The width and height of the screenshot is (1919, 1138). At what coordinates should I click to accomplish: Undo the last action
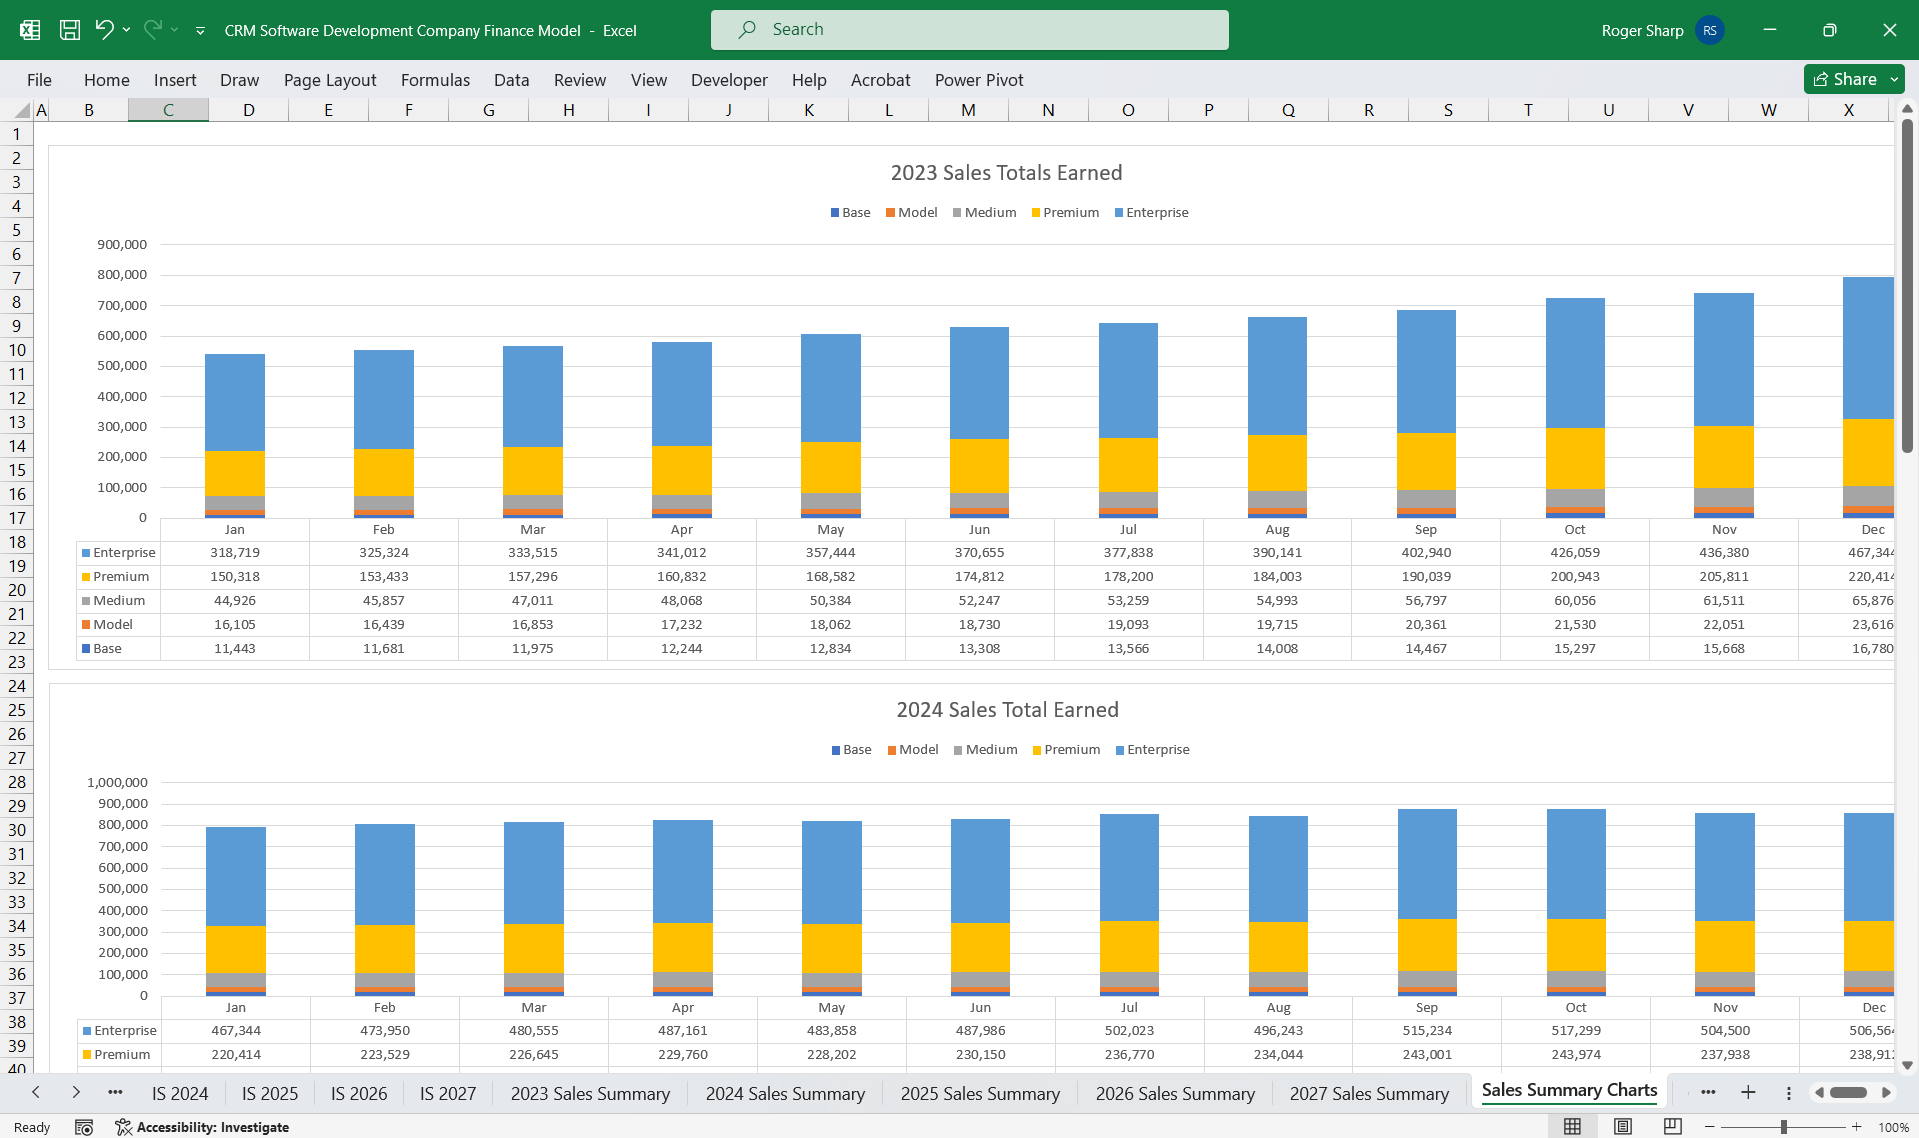[104, 29]
